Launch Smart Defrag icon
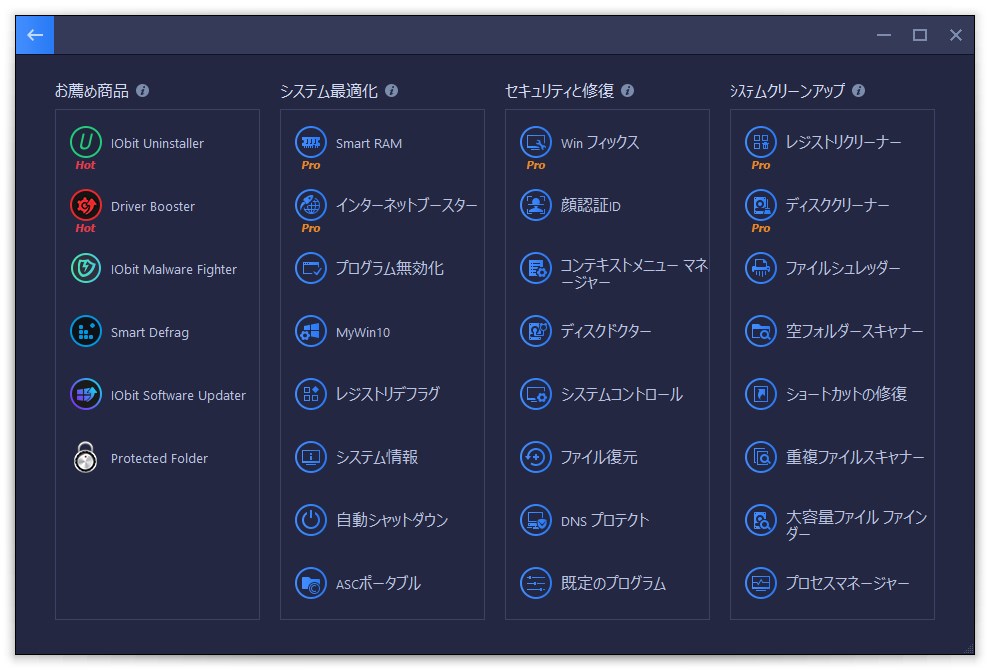Viewport: 990px width, 670px height. pos(86,332)
